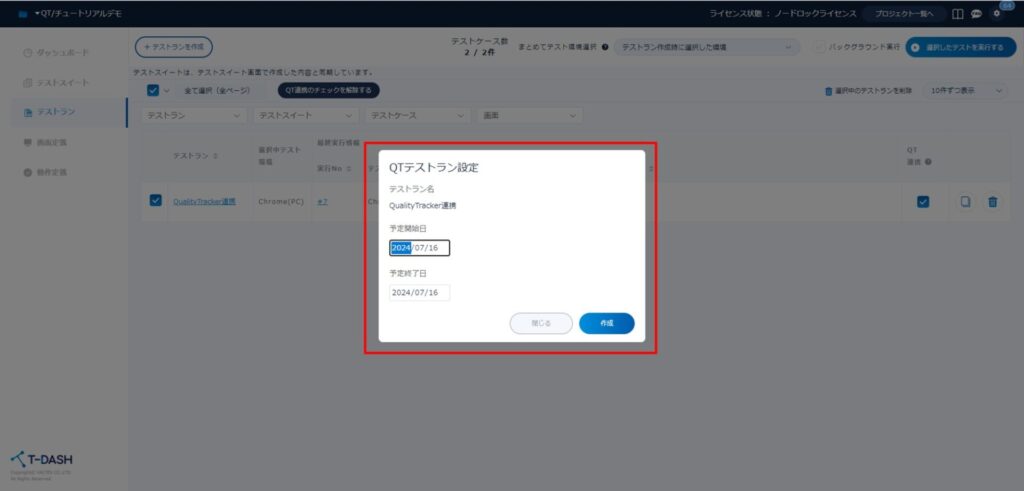Click the help icon beside QT連携 header

coord(929,162)
